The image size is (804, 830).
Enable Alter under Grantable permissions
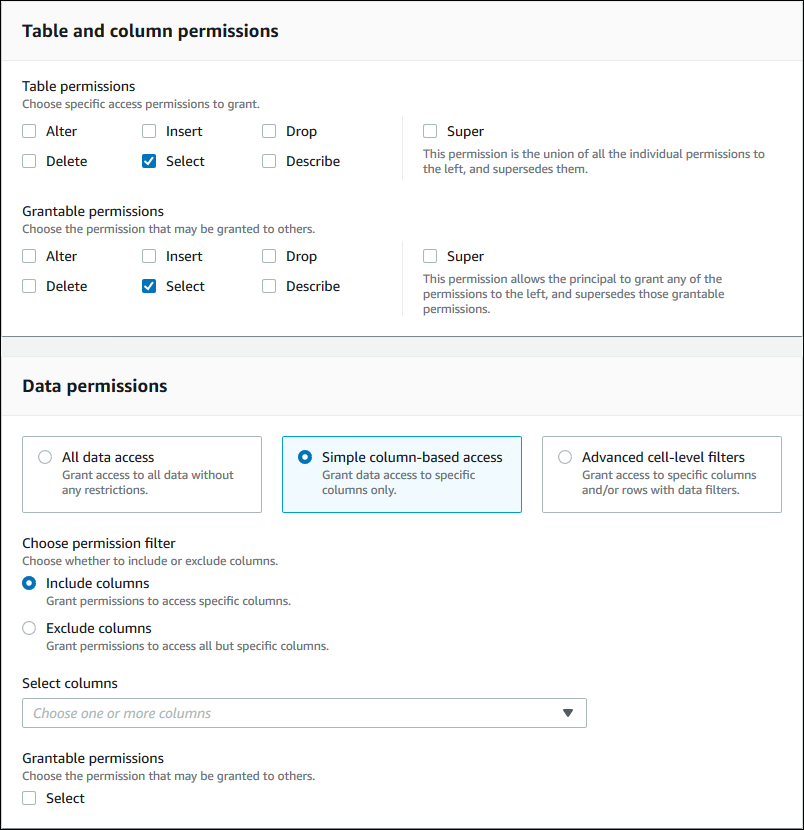click(x=29, y=256)
